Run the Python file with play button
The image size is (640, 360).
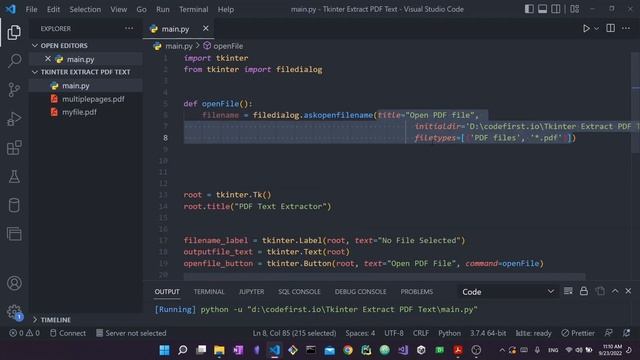pos(586,28)
